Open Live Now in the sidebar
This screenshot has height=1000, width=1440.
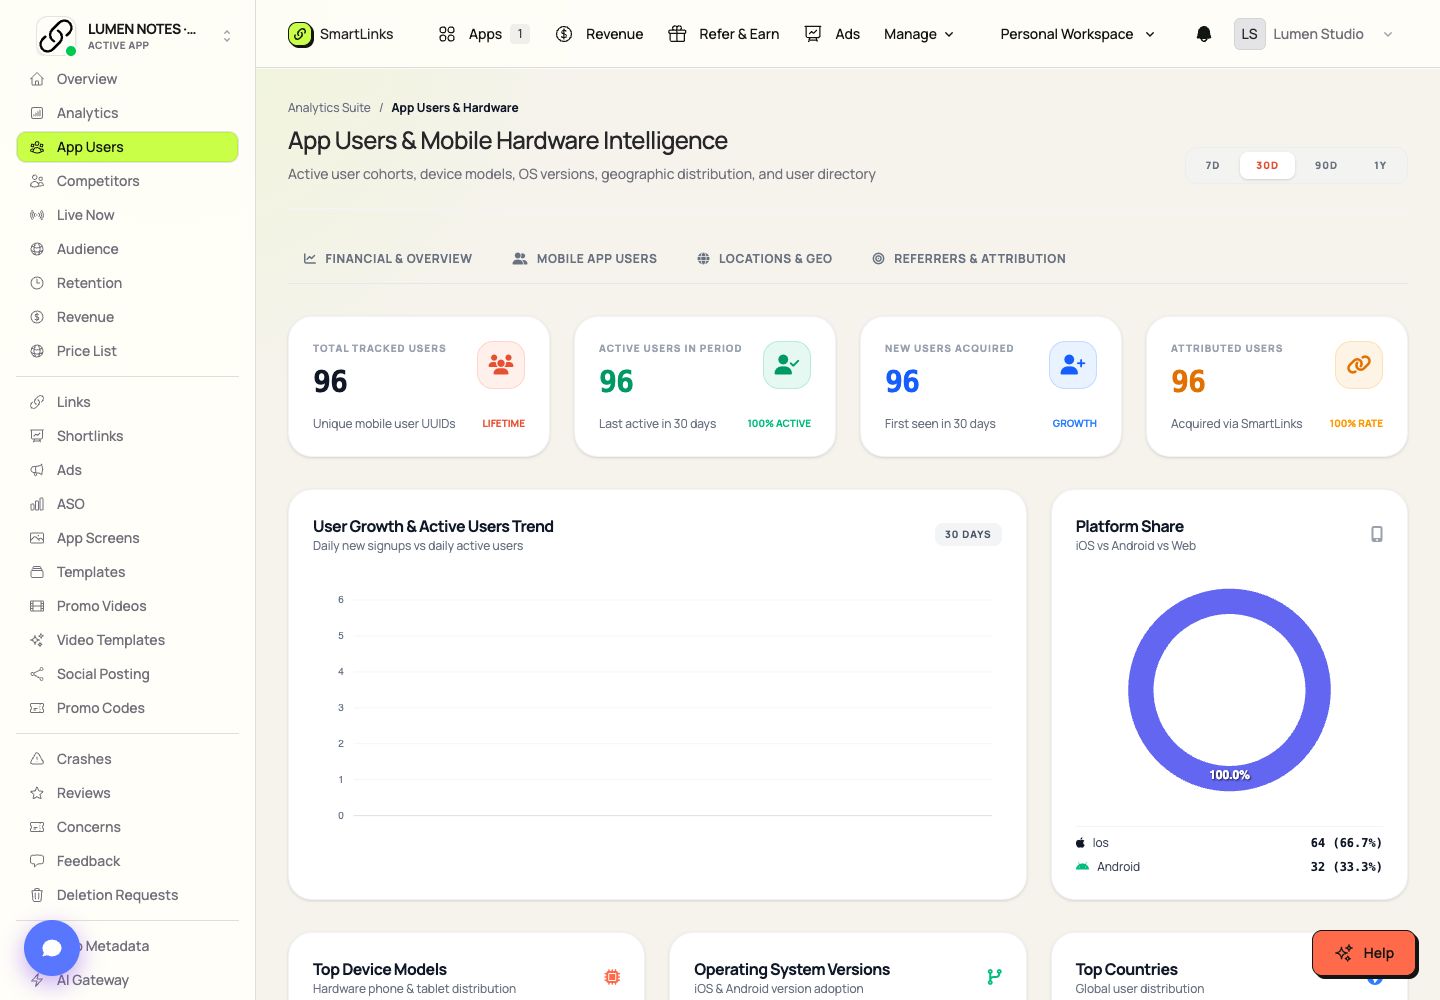128,215
